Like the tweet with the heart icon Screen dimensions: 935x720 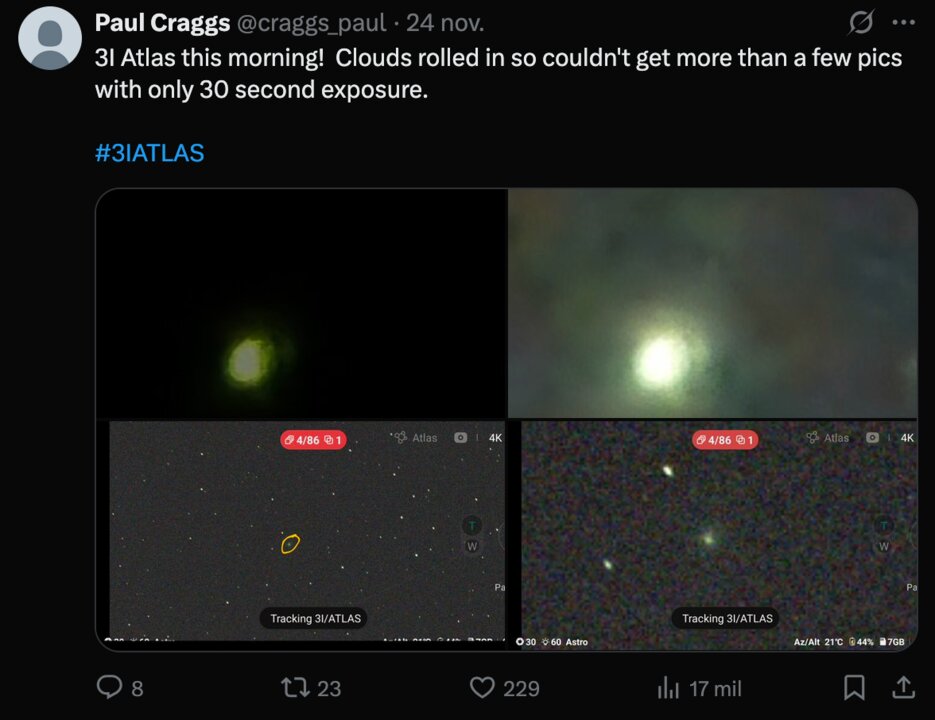483,687
